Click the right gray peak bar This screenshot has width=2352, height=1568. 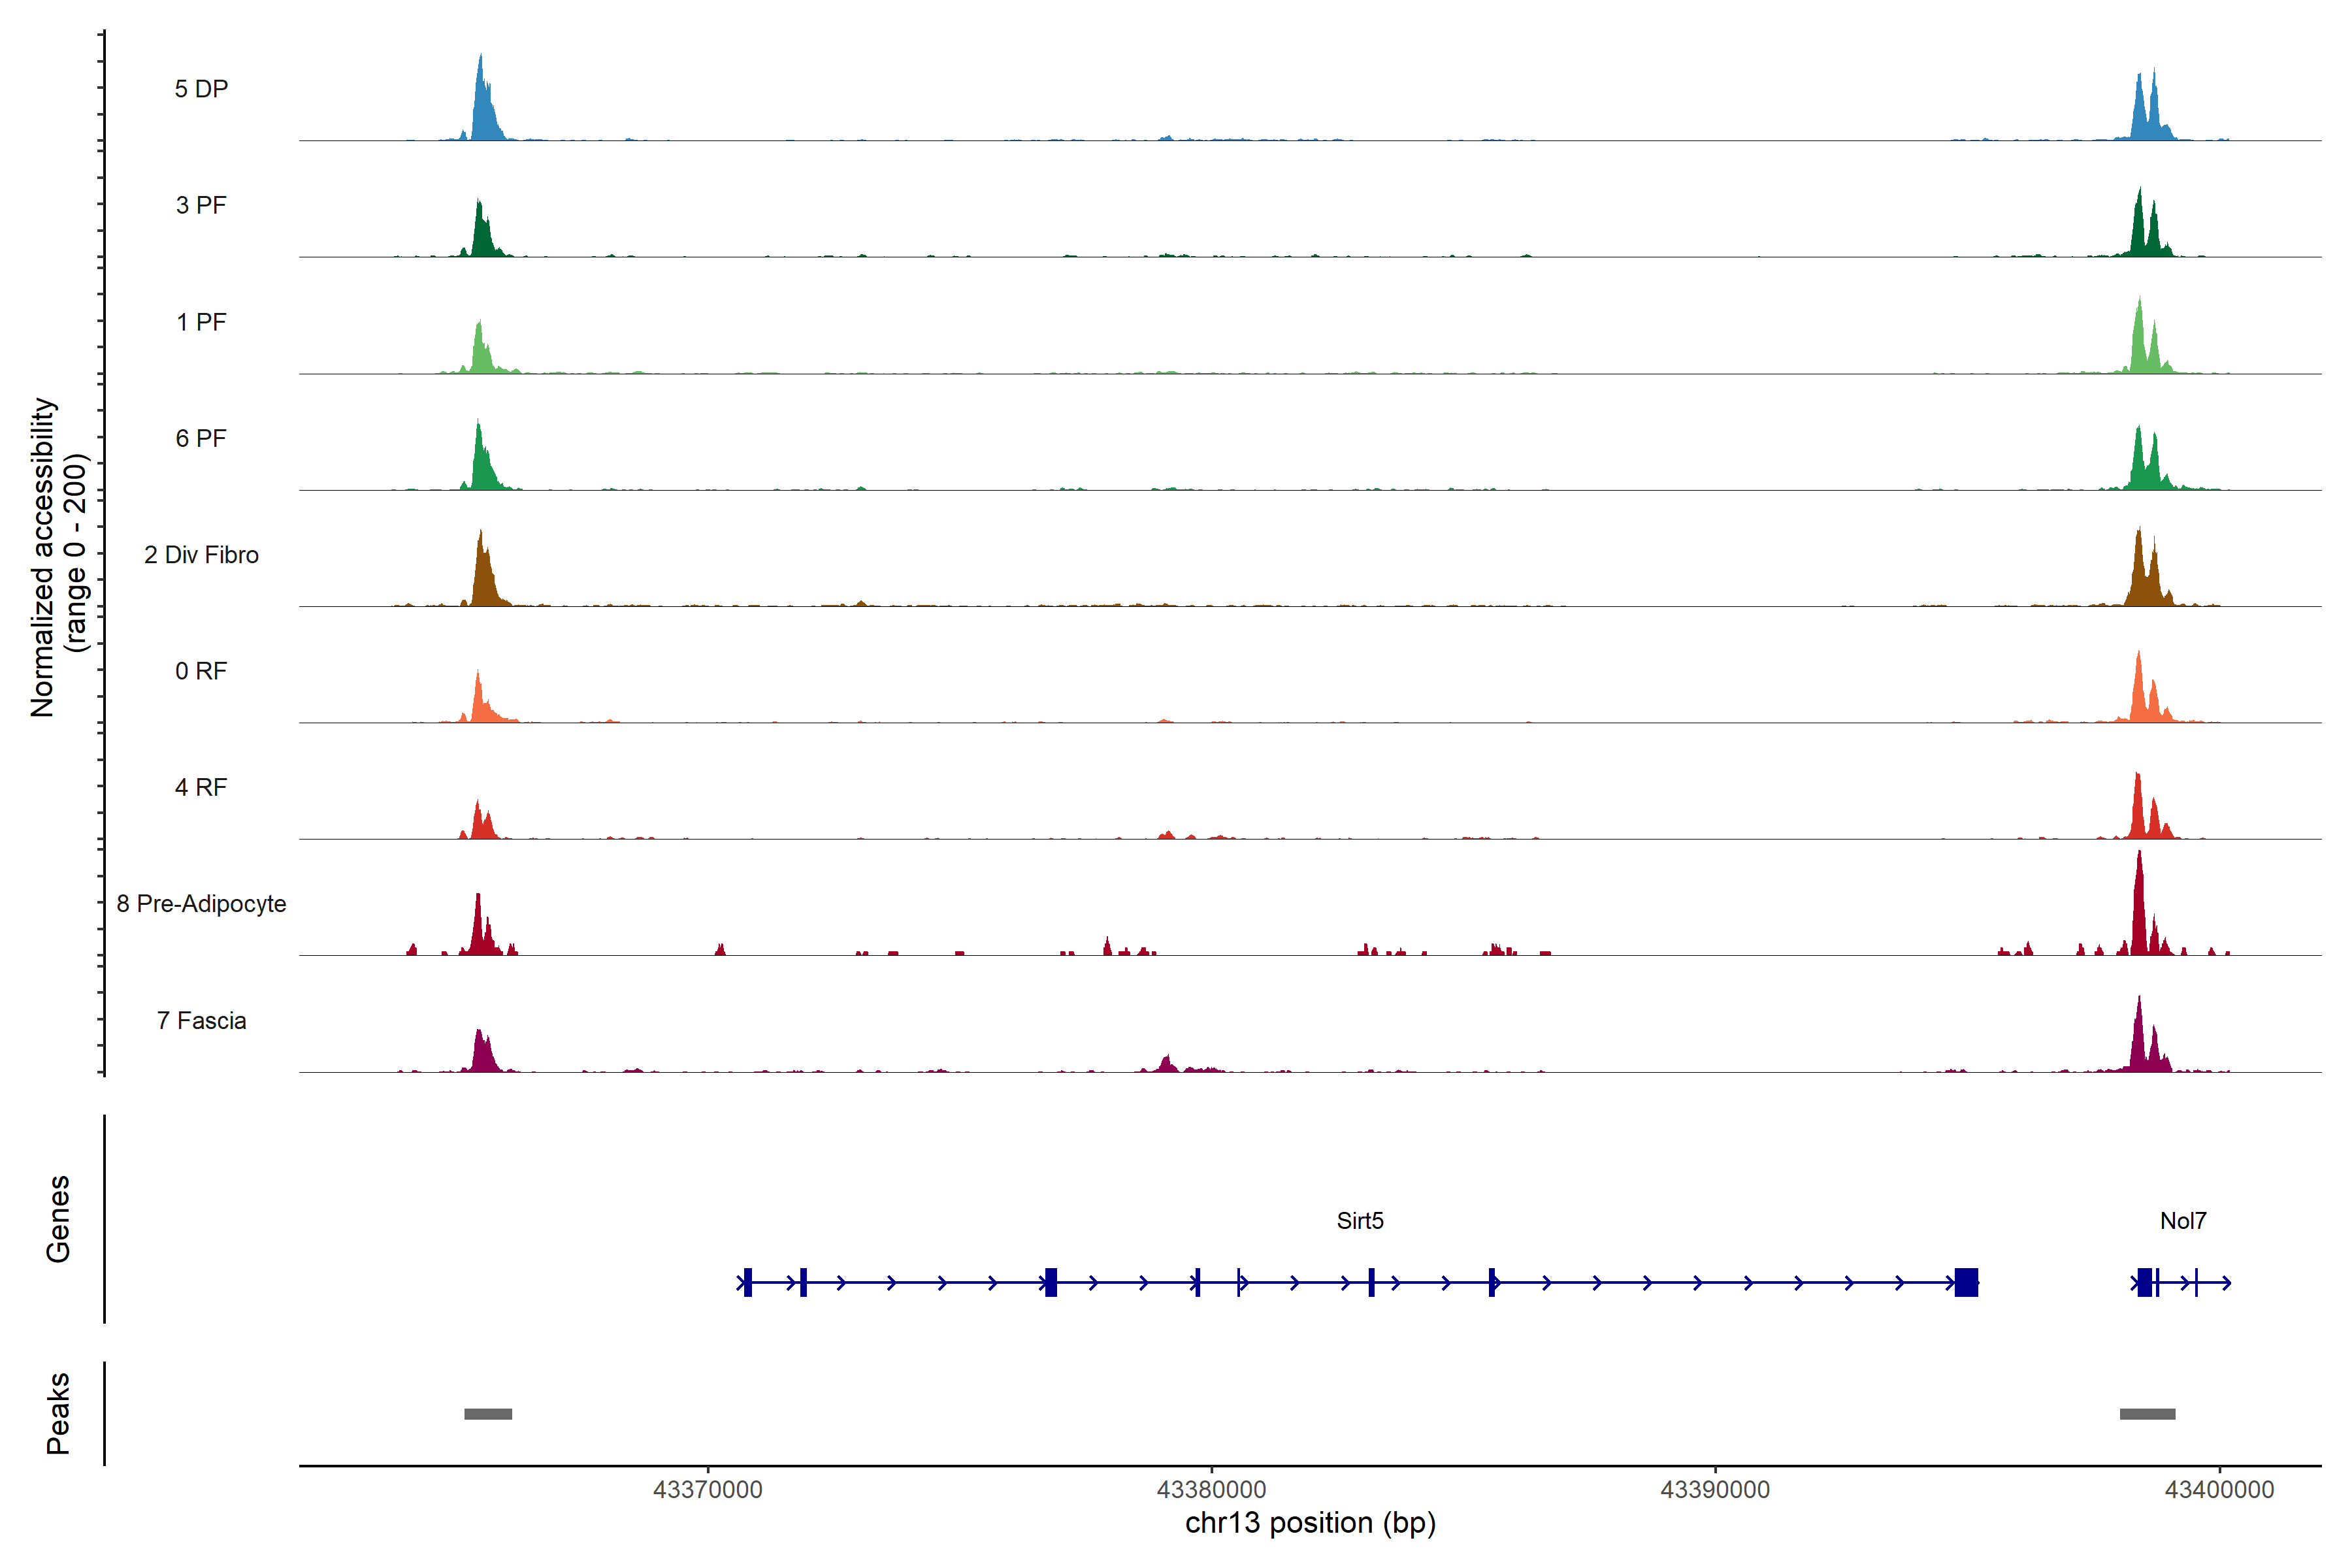(x=2147, y=1414)
